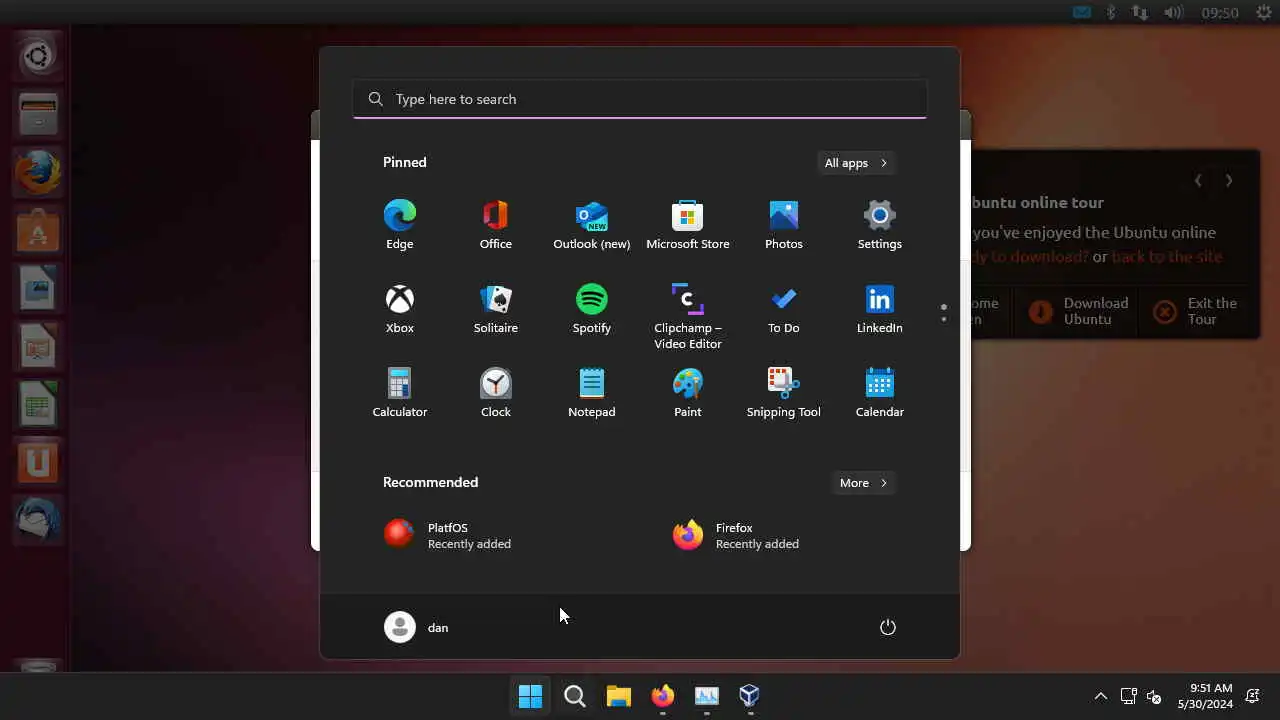Open the power options button
Viewport: 1280px width, 720px height.
tap(887, 627)
